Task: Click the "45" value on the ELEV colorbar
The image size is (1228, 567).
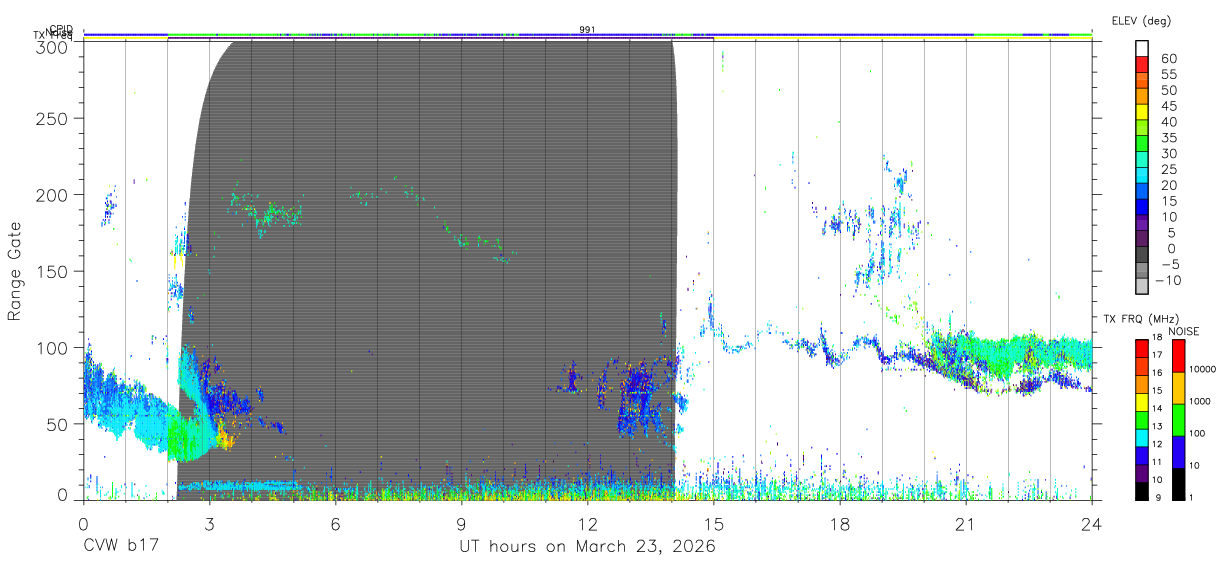Action: pyautogui.click(x=1169, y=106)
